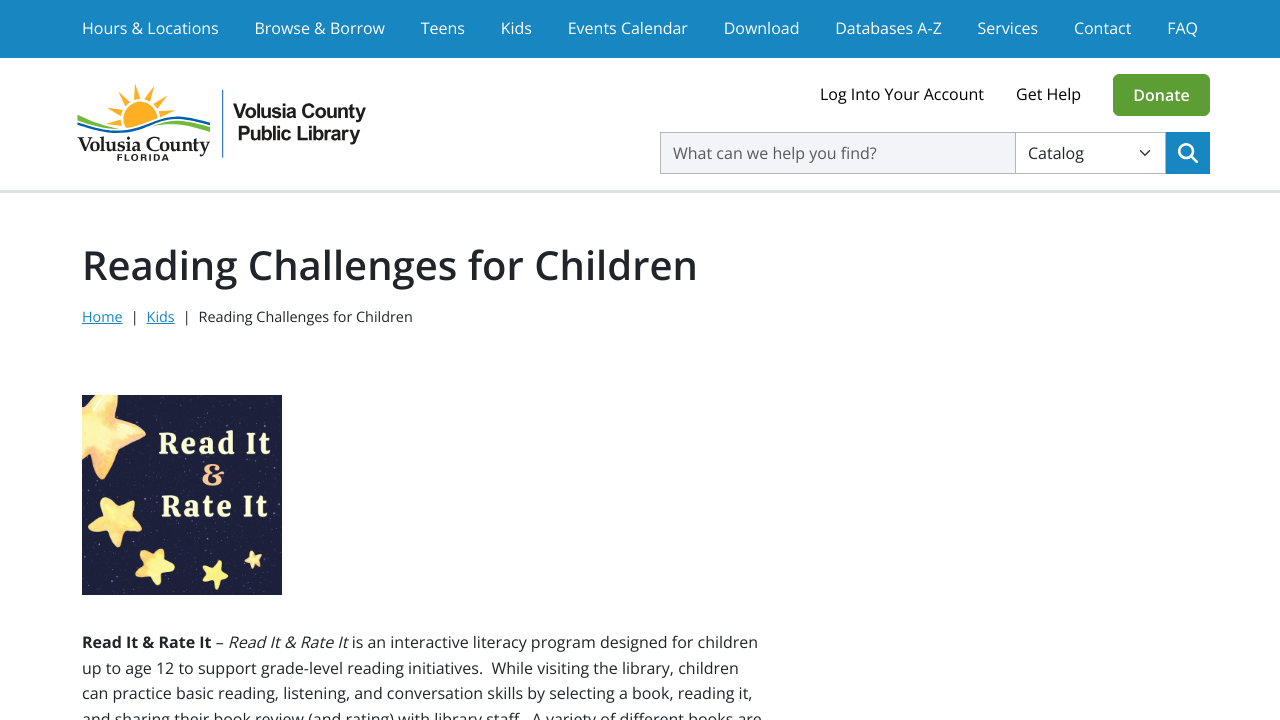Go to the FAQ page

click(1182, 28)
